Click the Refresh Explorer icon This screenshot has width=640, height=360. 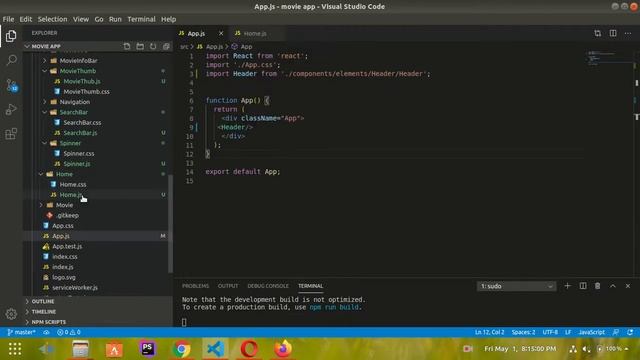[x=153, y=47]
